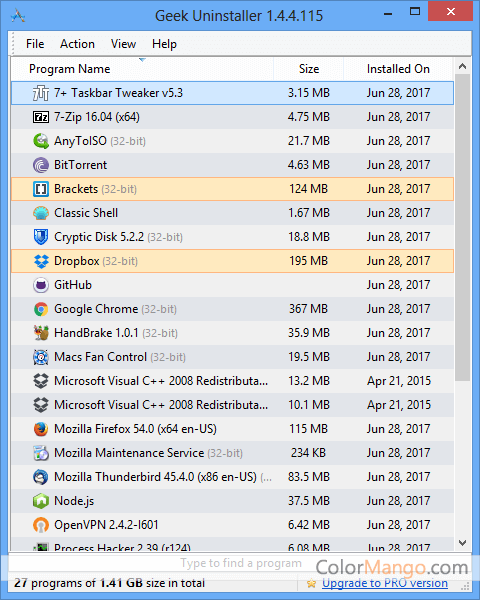This screenshot has height=600, width=480.
Task: Select 'Node.js' program name
Action: pyautogui.click(x=74, y=501)
